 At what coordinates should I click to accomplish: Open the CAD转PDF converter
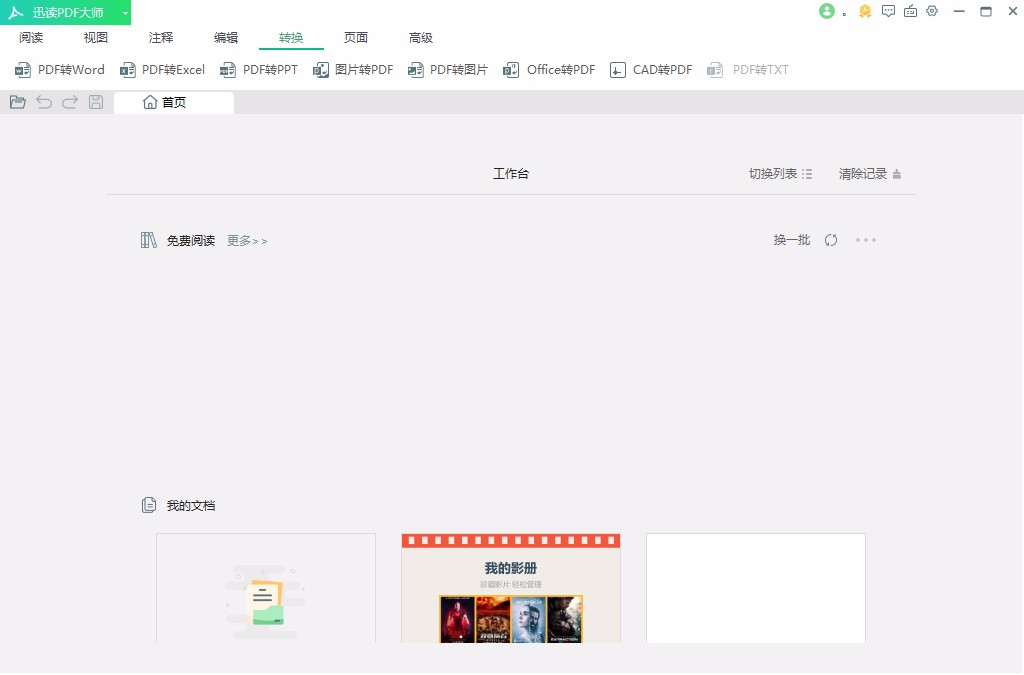(x=650, y=70)
